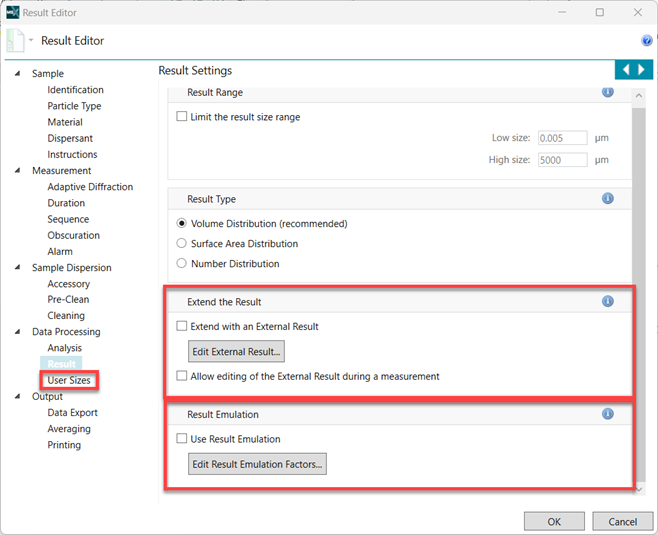This screenshot has height=535, width=658.
Task: Open Dispersant settings
Action: click(70, 138)
